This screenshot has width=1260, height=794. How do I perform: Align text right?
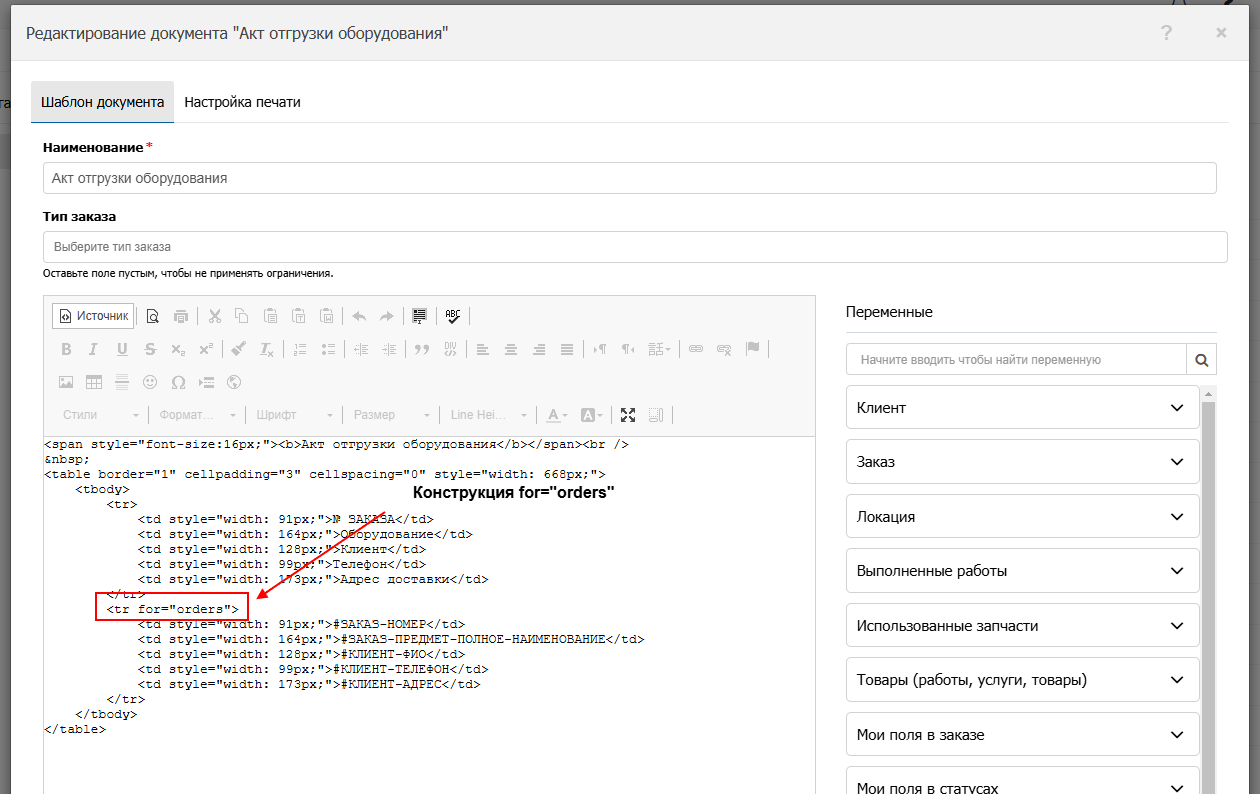[x=539, y=349]
